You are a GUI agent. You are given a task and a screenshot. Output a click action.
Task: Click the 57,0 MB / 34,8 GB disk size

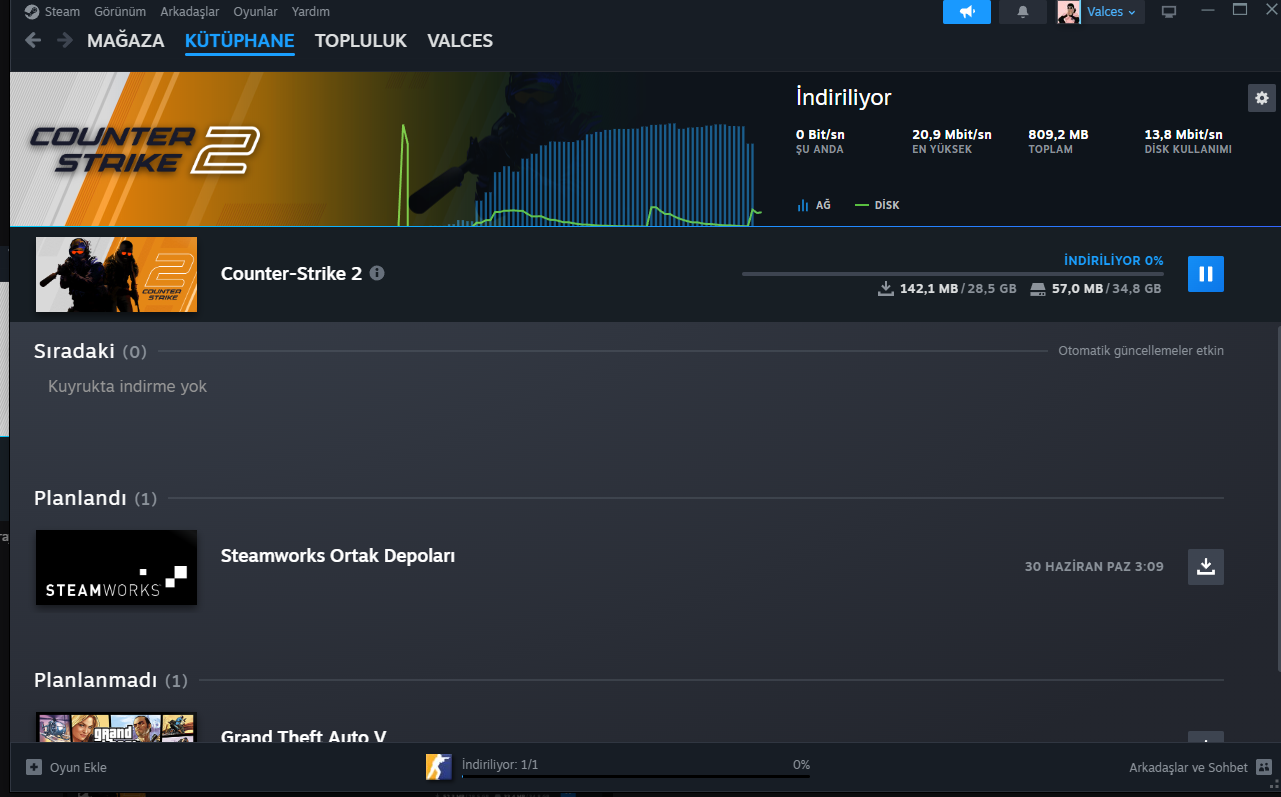(1106, 289)
